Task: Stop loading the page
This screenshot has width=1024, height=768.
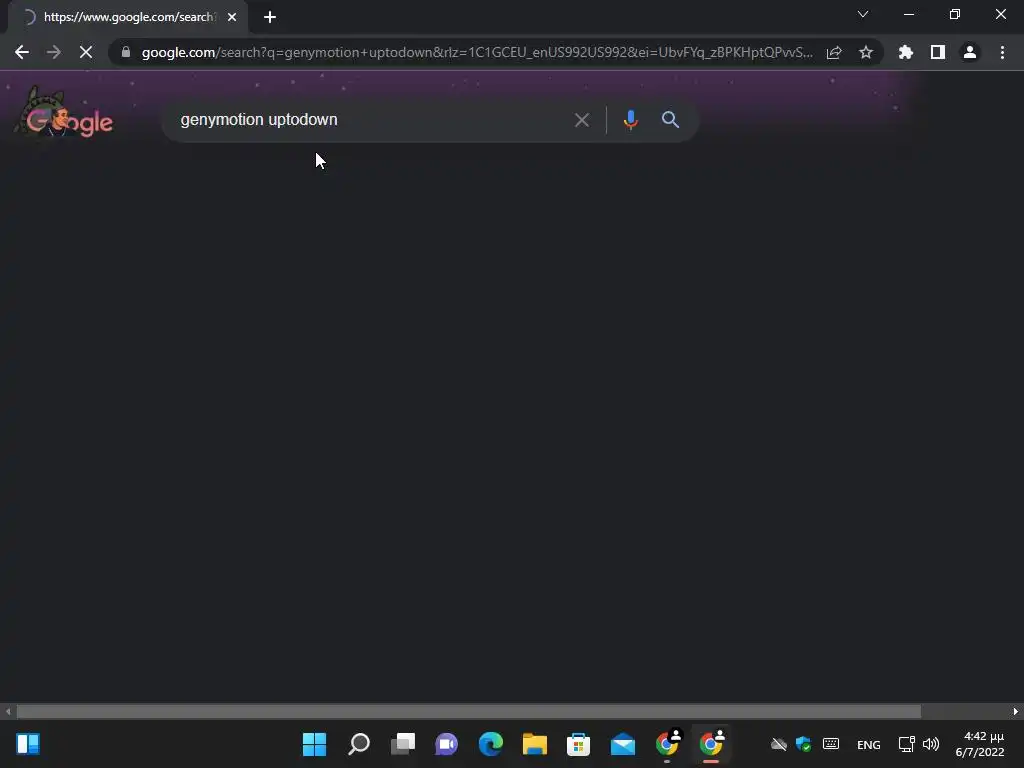Action: coord(86,52)
